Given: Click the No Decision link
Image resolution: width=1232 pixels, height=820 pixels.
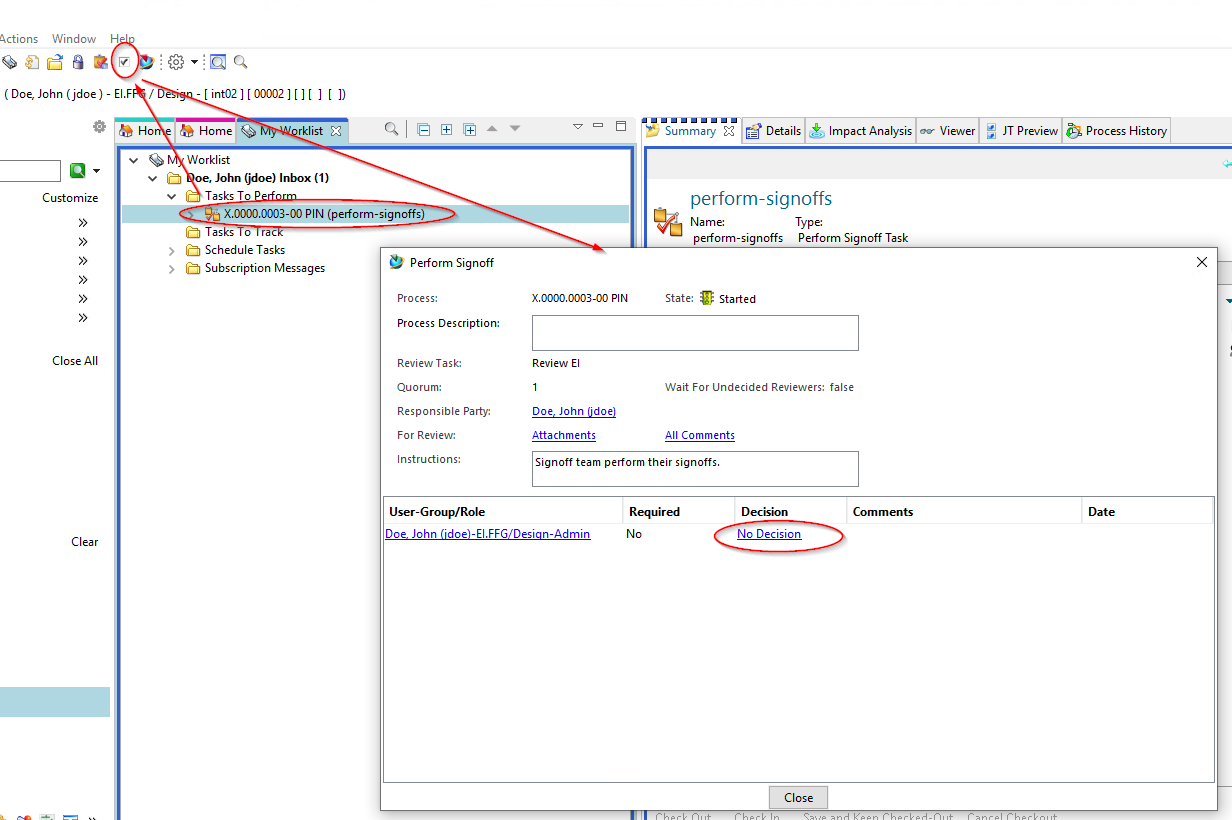Looking at the screenshot, I should coord(769,534).
